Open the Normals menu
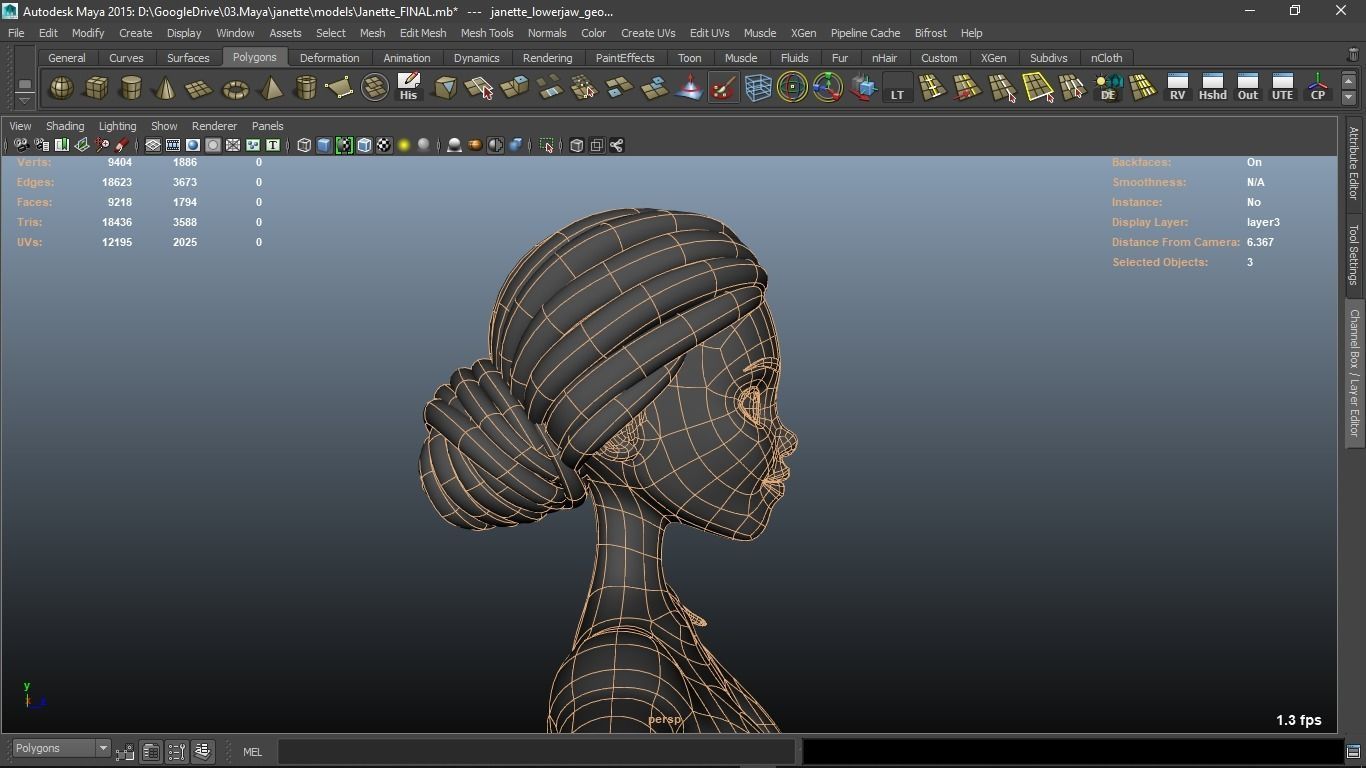This screenshot has width=1366, height=768. click(x=547, y=33)
